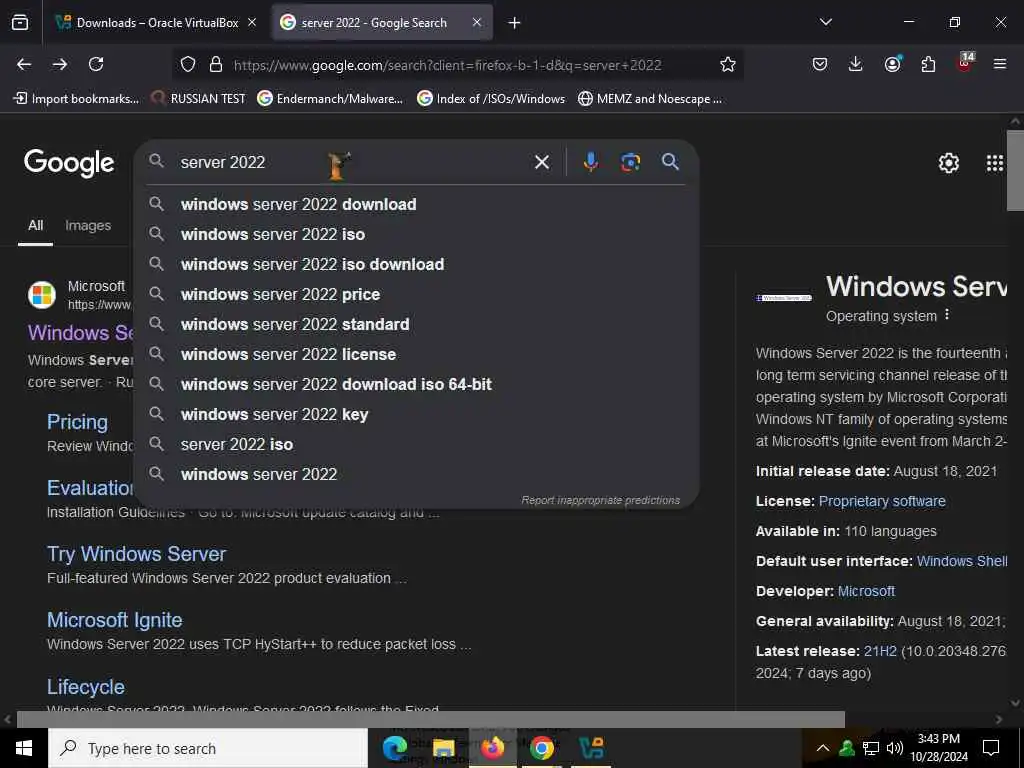Choose suggestion windows server 2022 iso

[417, 234]
